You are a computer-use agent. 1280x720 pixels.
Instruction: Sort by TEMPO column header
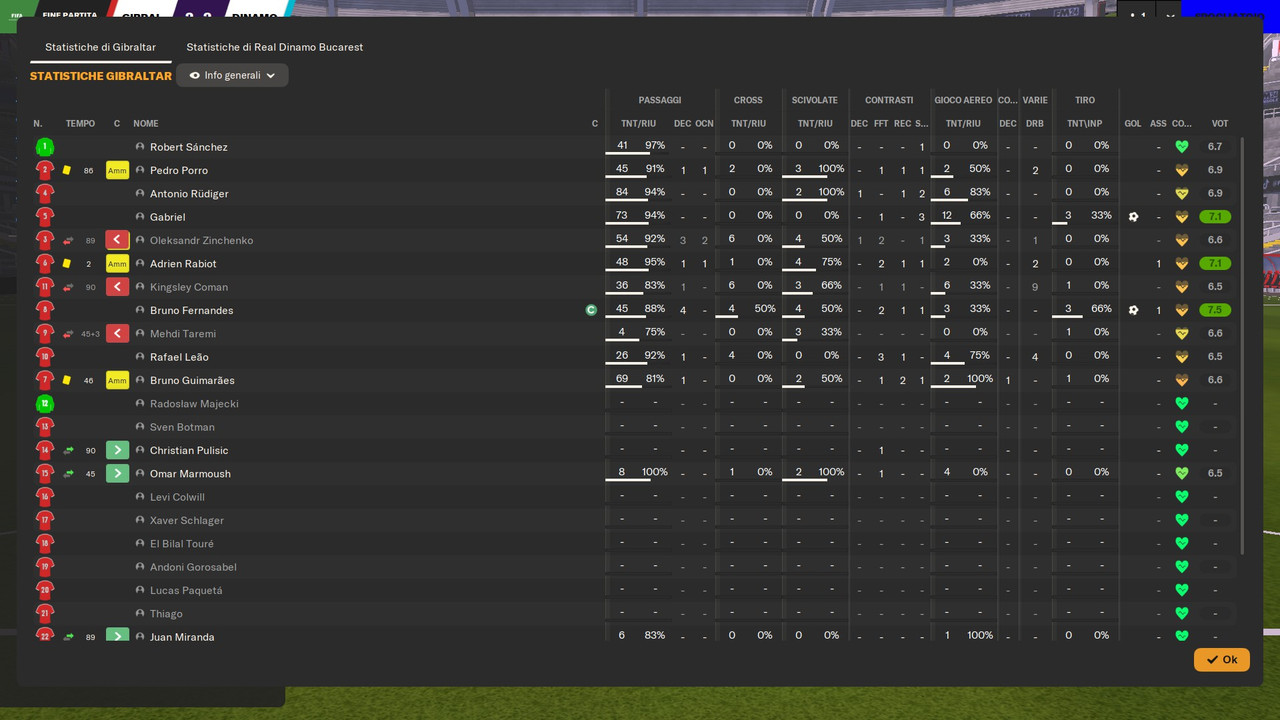coord(80,124)
